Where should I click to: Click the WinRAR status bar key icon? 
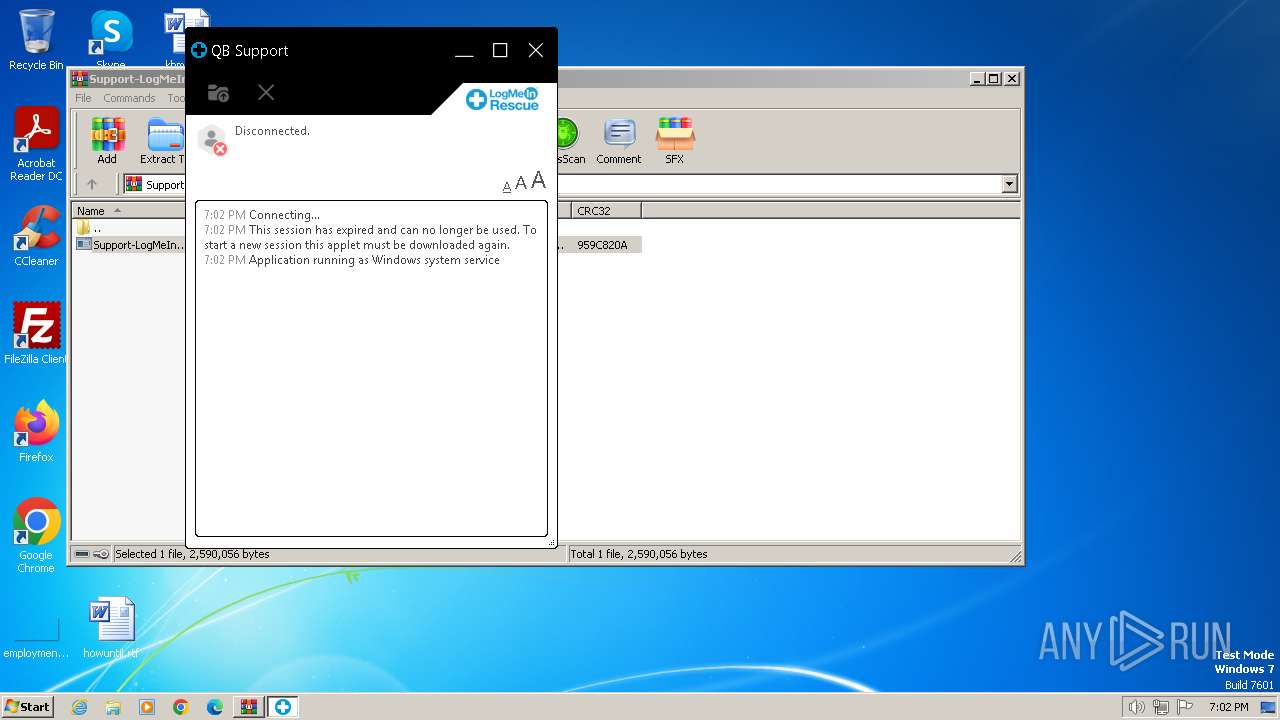(101, 554)
